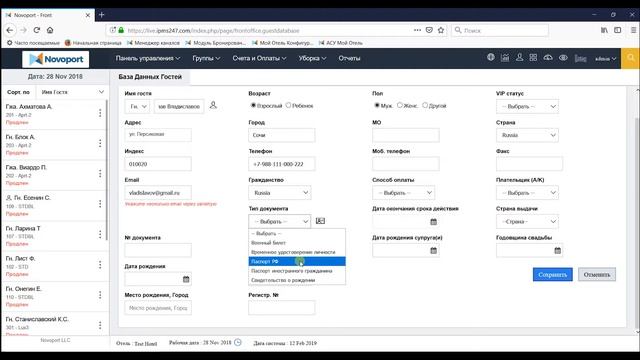Click the globe icon in the top bar
640x360 pixels.
pos(491,58)
